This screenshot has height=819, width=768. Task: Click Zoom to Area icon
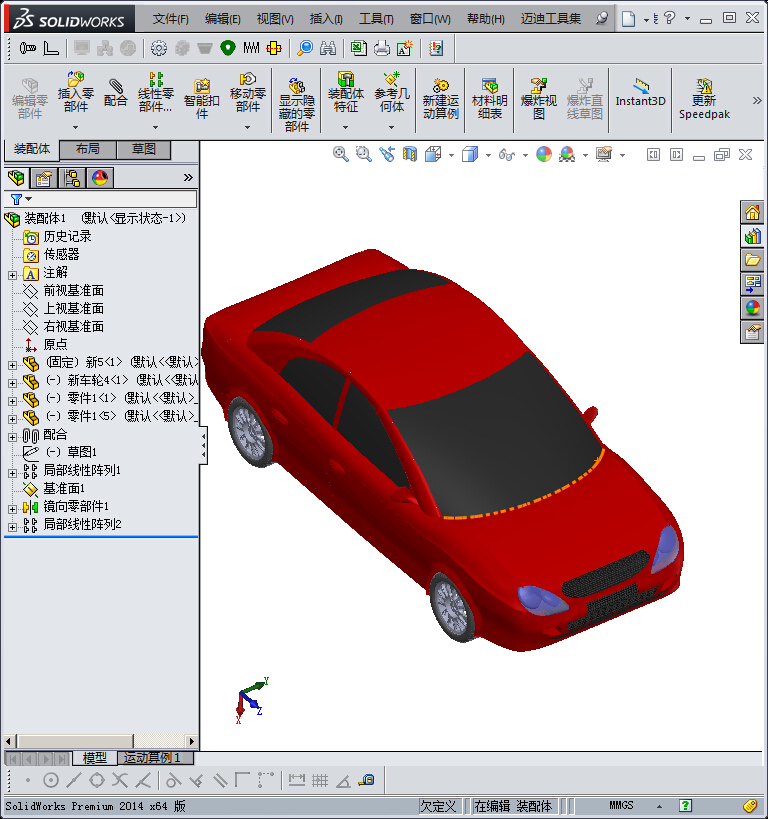pos(364,154)
